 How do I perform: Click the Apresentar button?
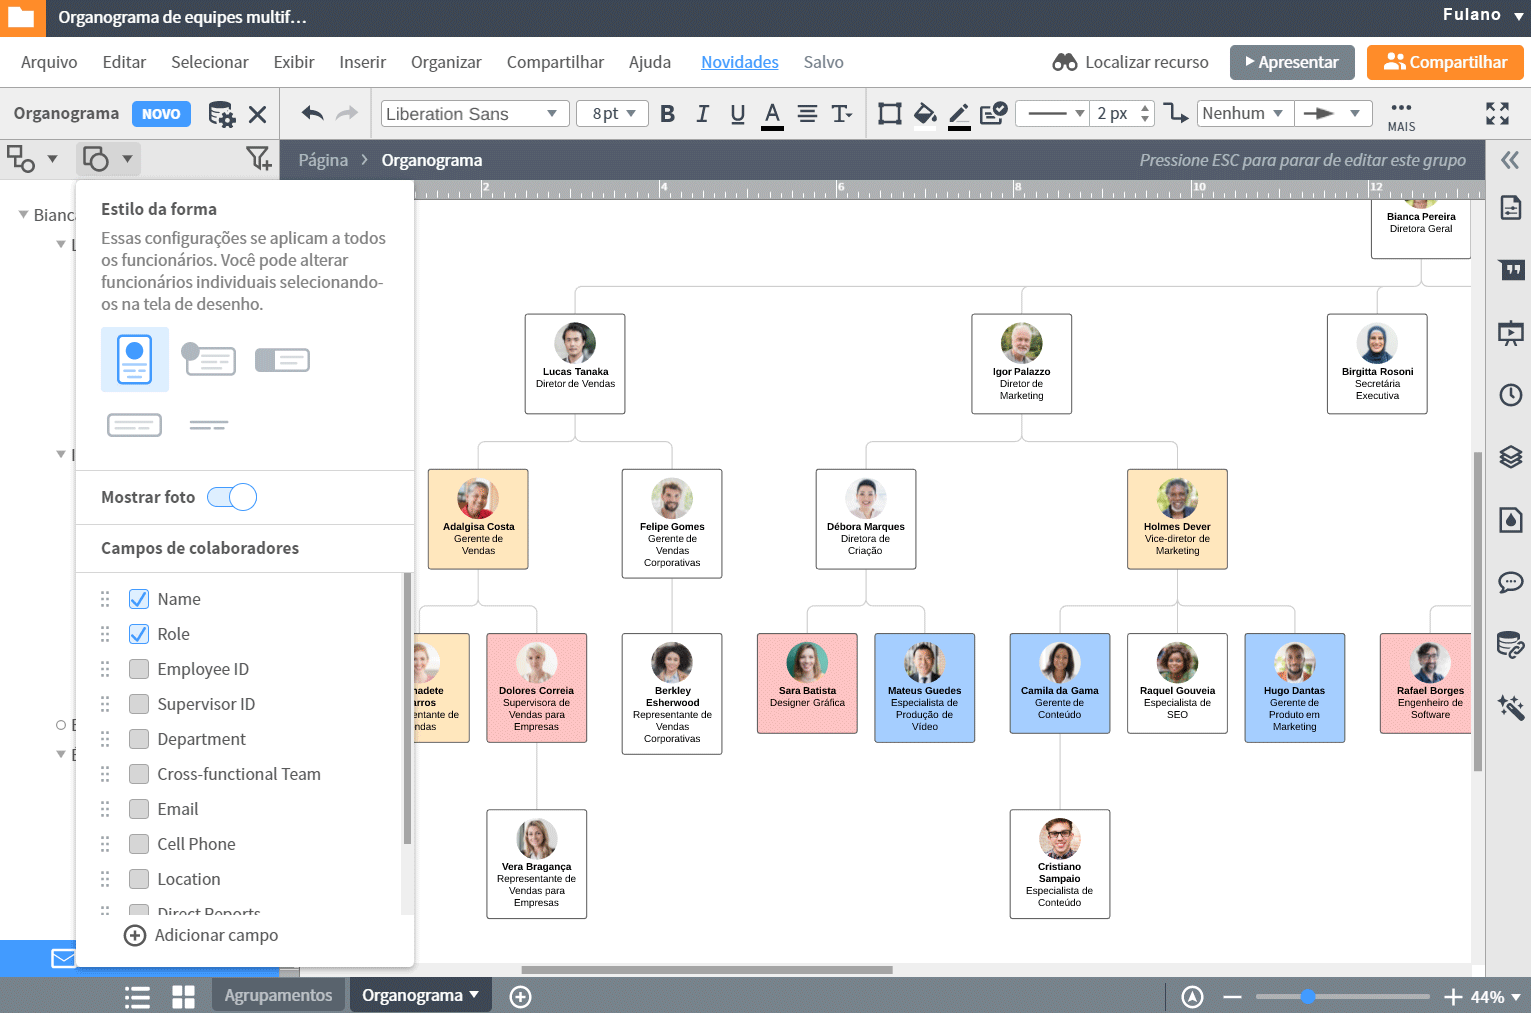(x=1292, y=62)
